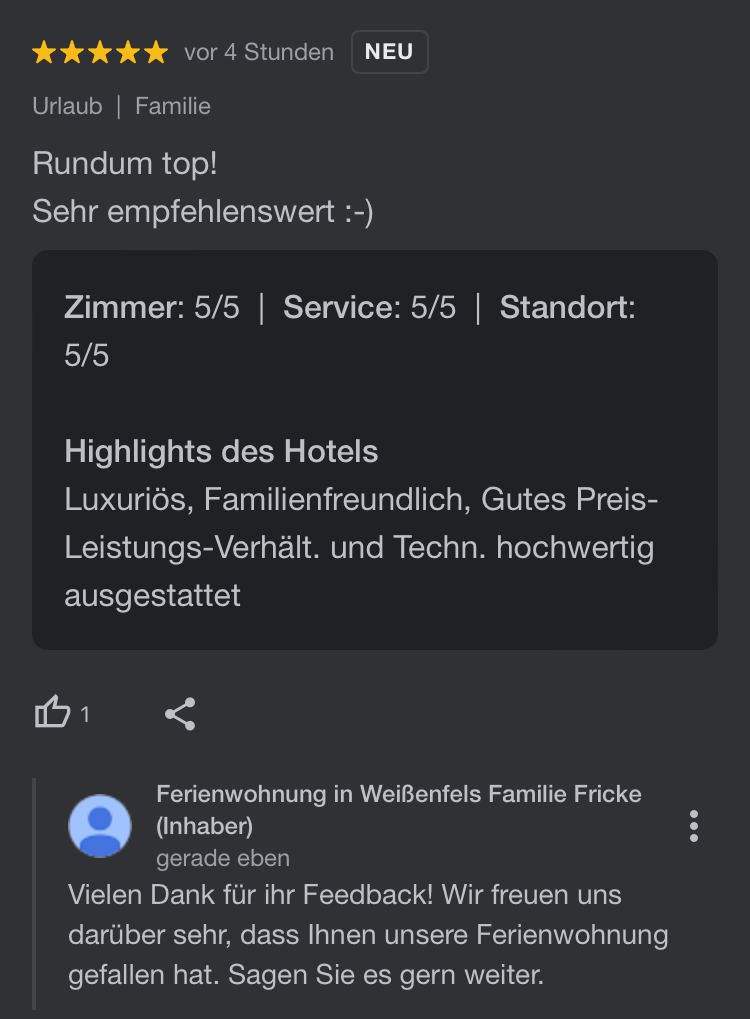Click the "Highlights des Hotels" heading

click(x=221, y=452)
